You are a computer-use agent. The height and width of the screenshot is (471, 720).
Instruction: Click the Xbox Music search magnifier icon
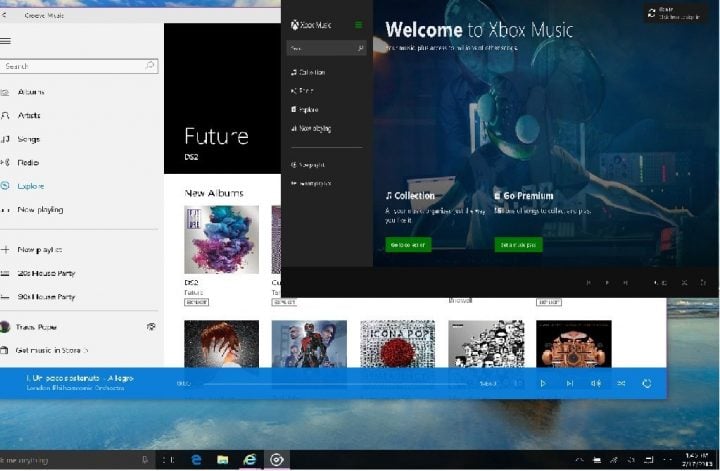point(360,48)
